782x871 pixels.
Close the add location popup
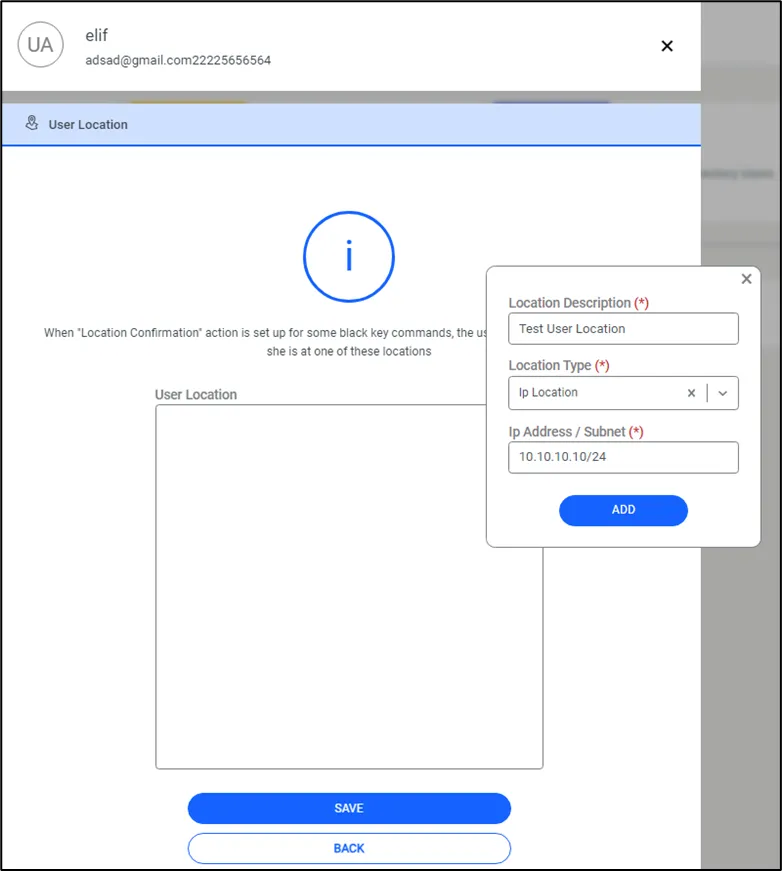746,279
